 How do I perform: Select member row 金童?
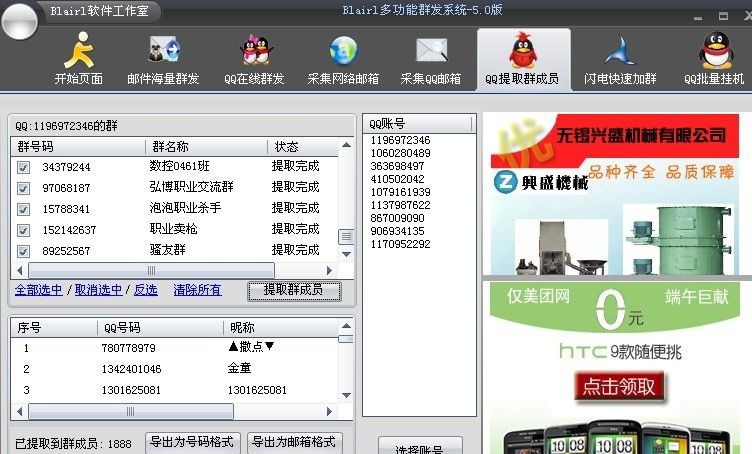(175, 369)
